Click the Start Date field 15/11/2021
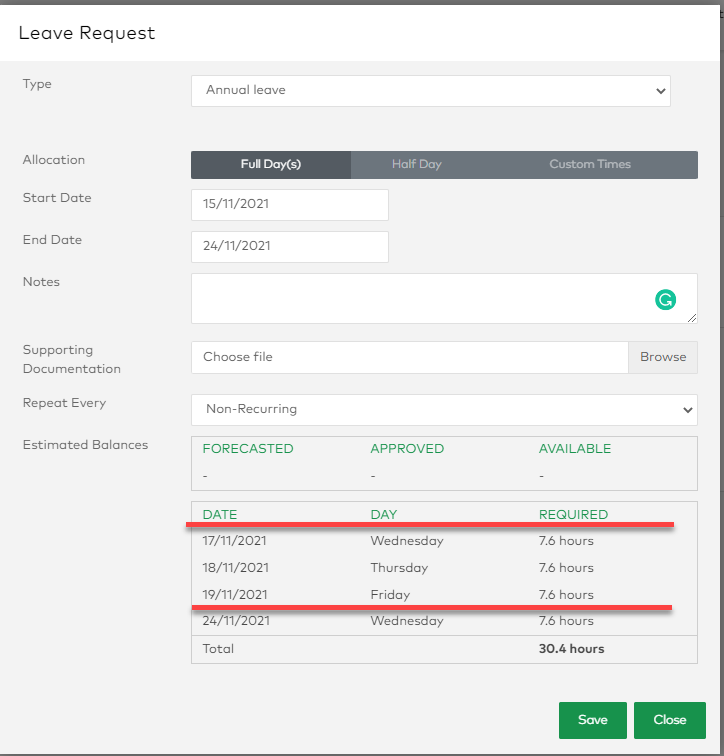 point(290,204)
